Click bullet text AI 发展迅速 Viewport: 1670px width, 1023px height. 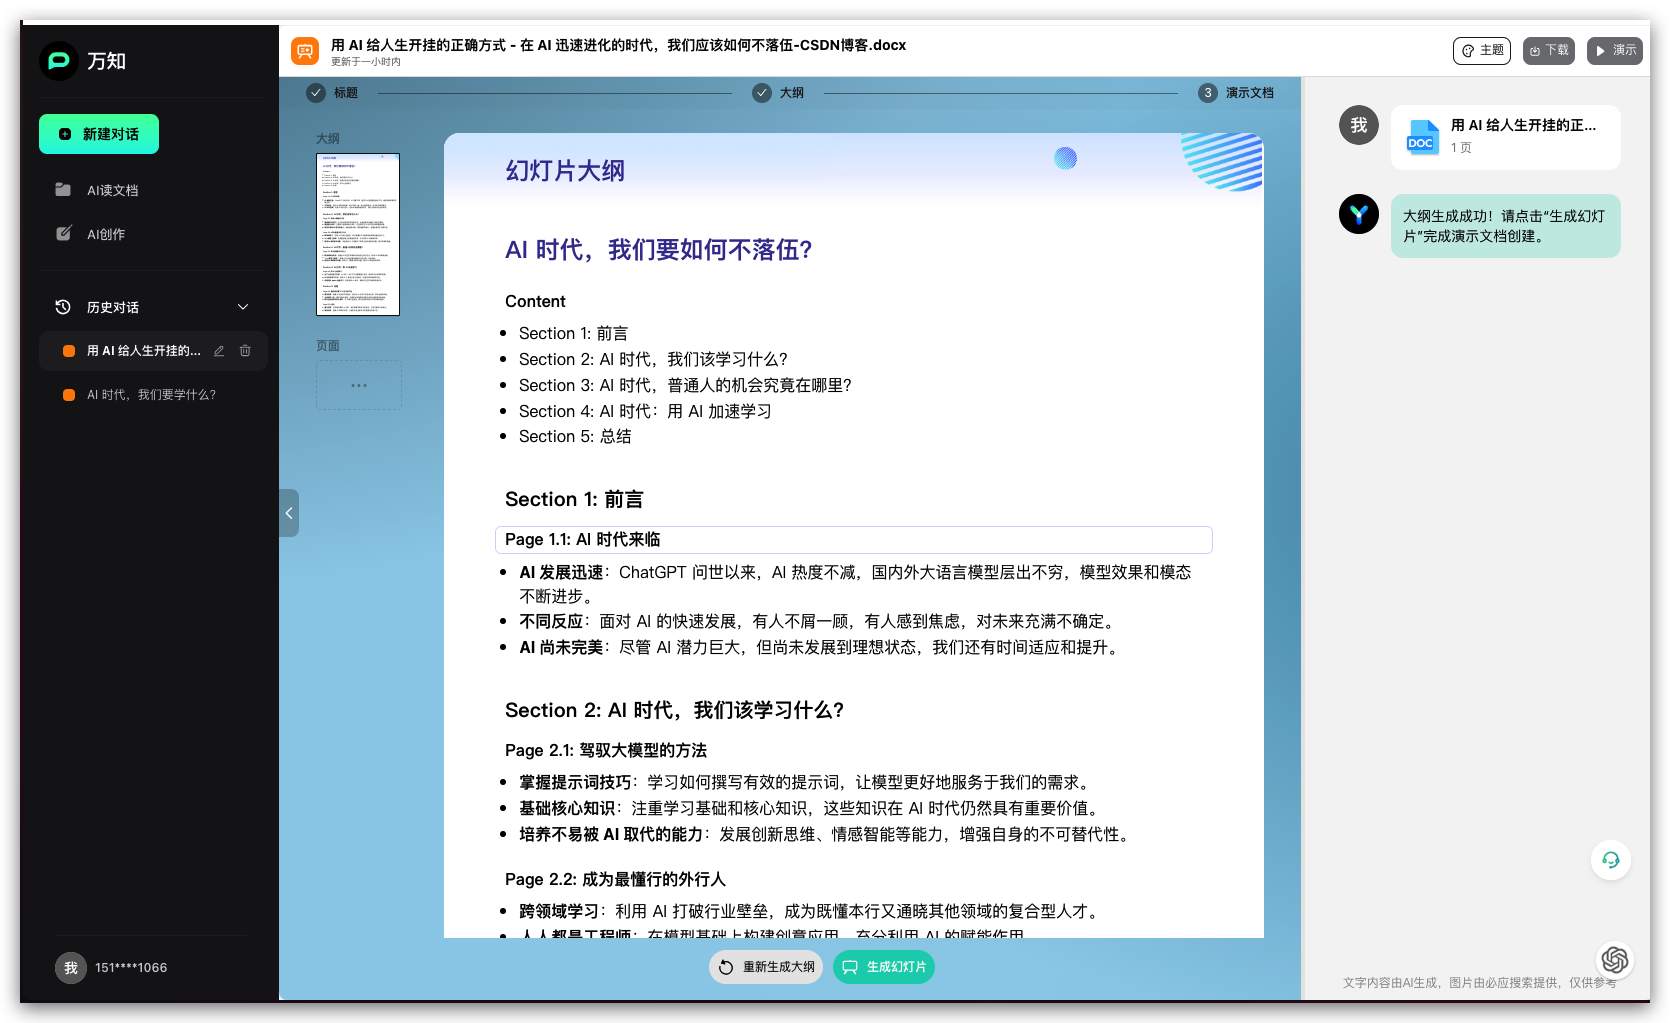click(x=561, y=573)
